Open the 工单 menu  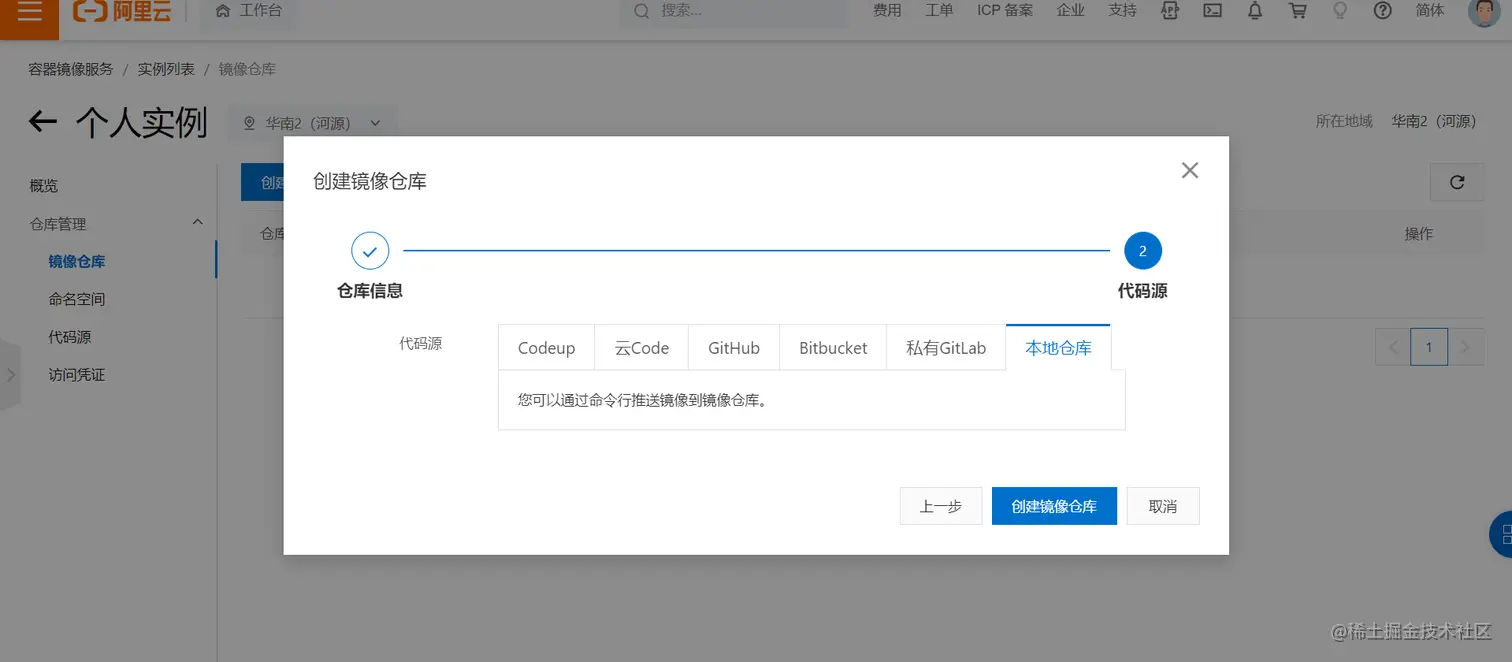click(x=939, y=11)
